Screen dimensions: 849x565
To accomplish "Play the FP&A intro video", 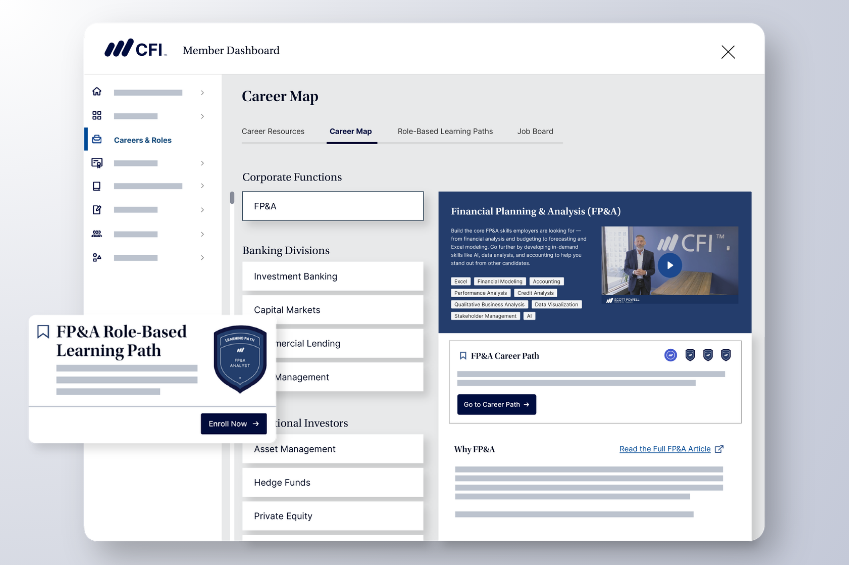I will tap(670, 265).
